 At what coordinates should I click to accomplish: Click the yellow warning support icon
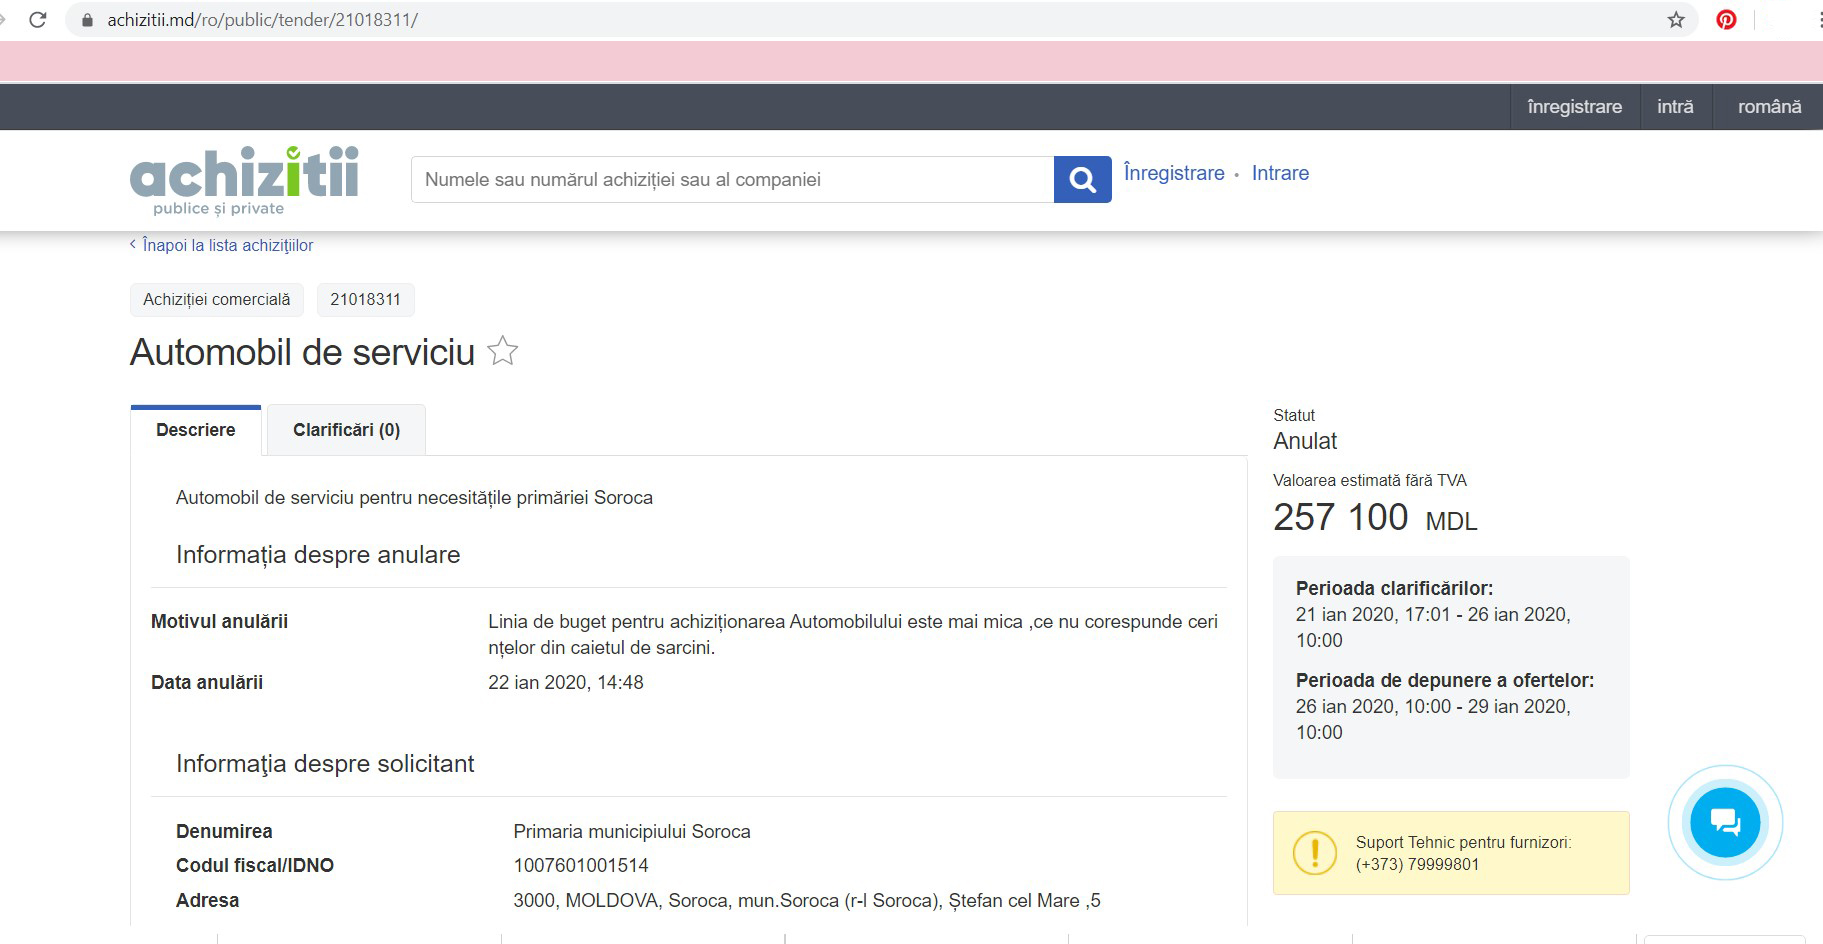pyautogui.click(x=1314, y=853)
